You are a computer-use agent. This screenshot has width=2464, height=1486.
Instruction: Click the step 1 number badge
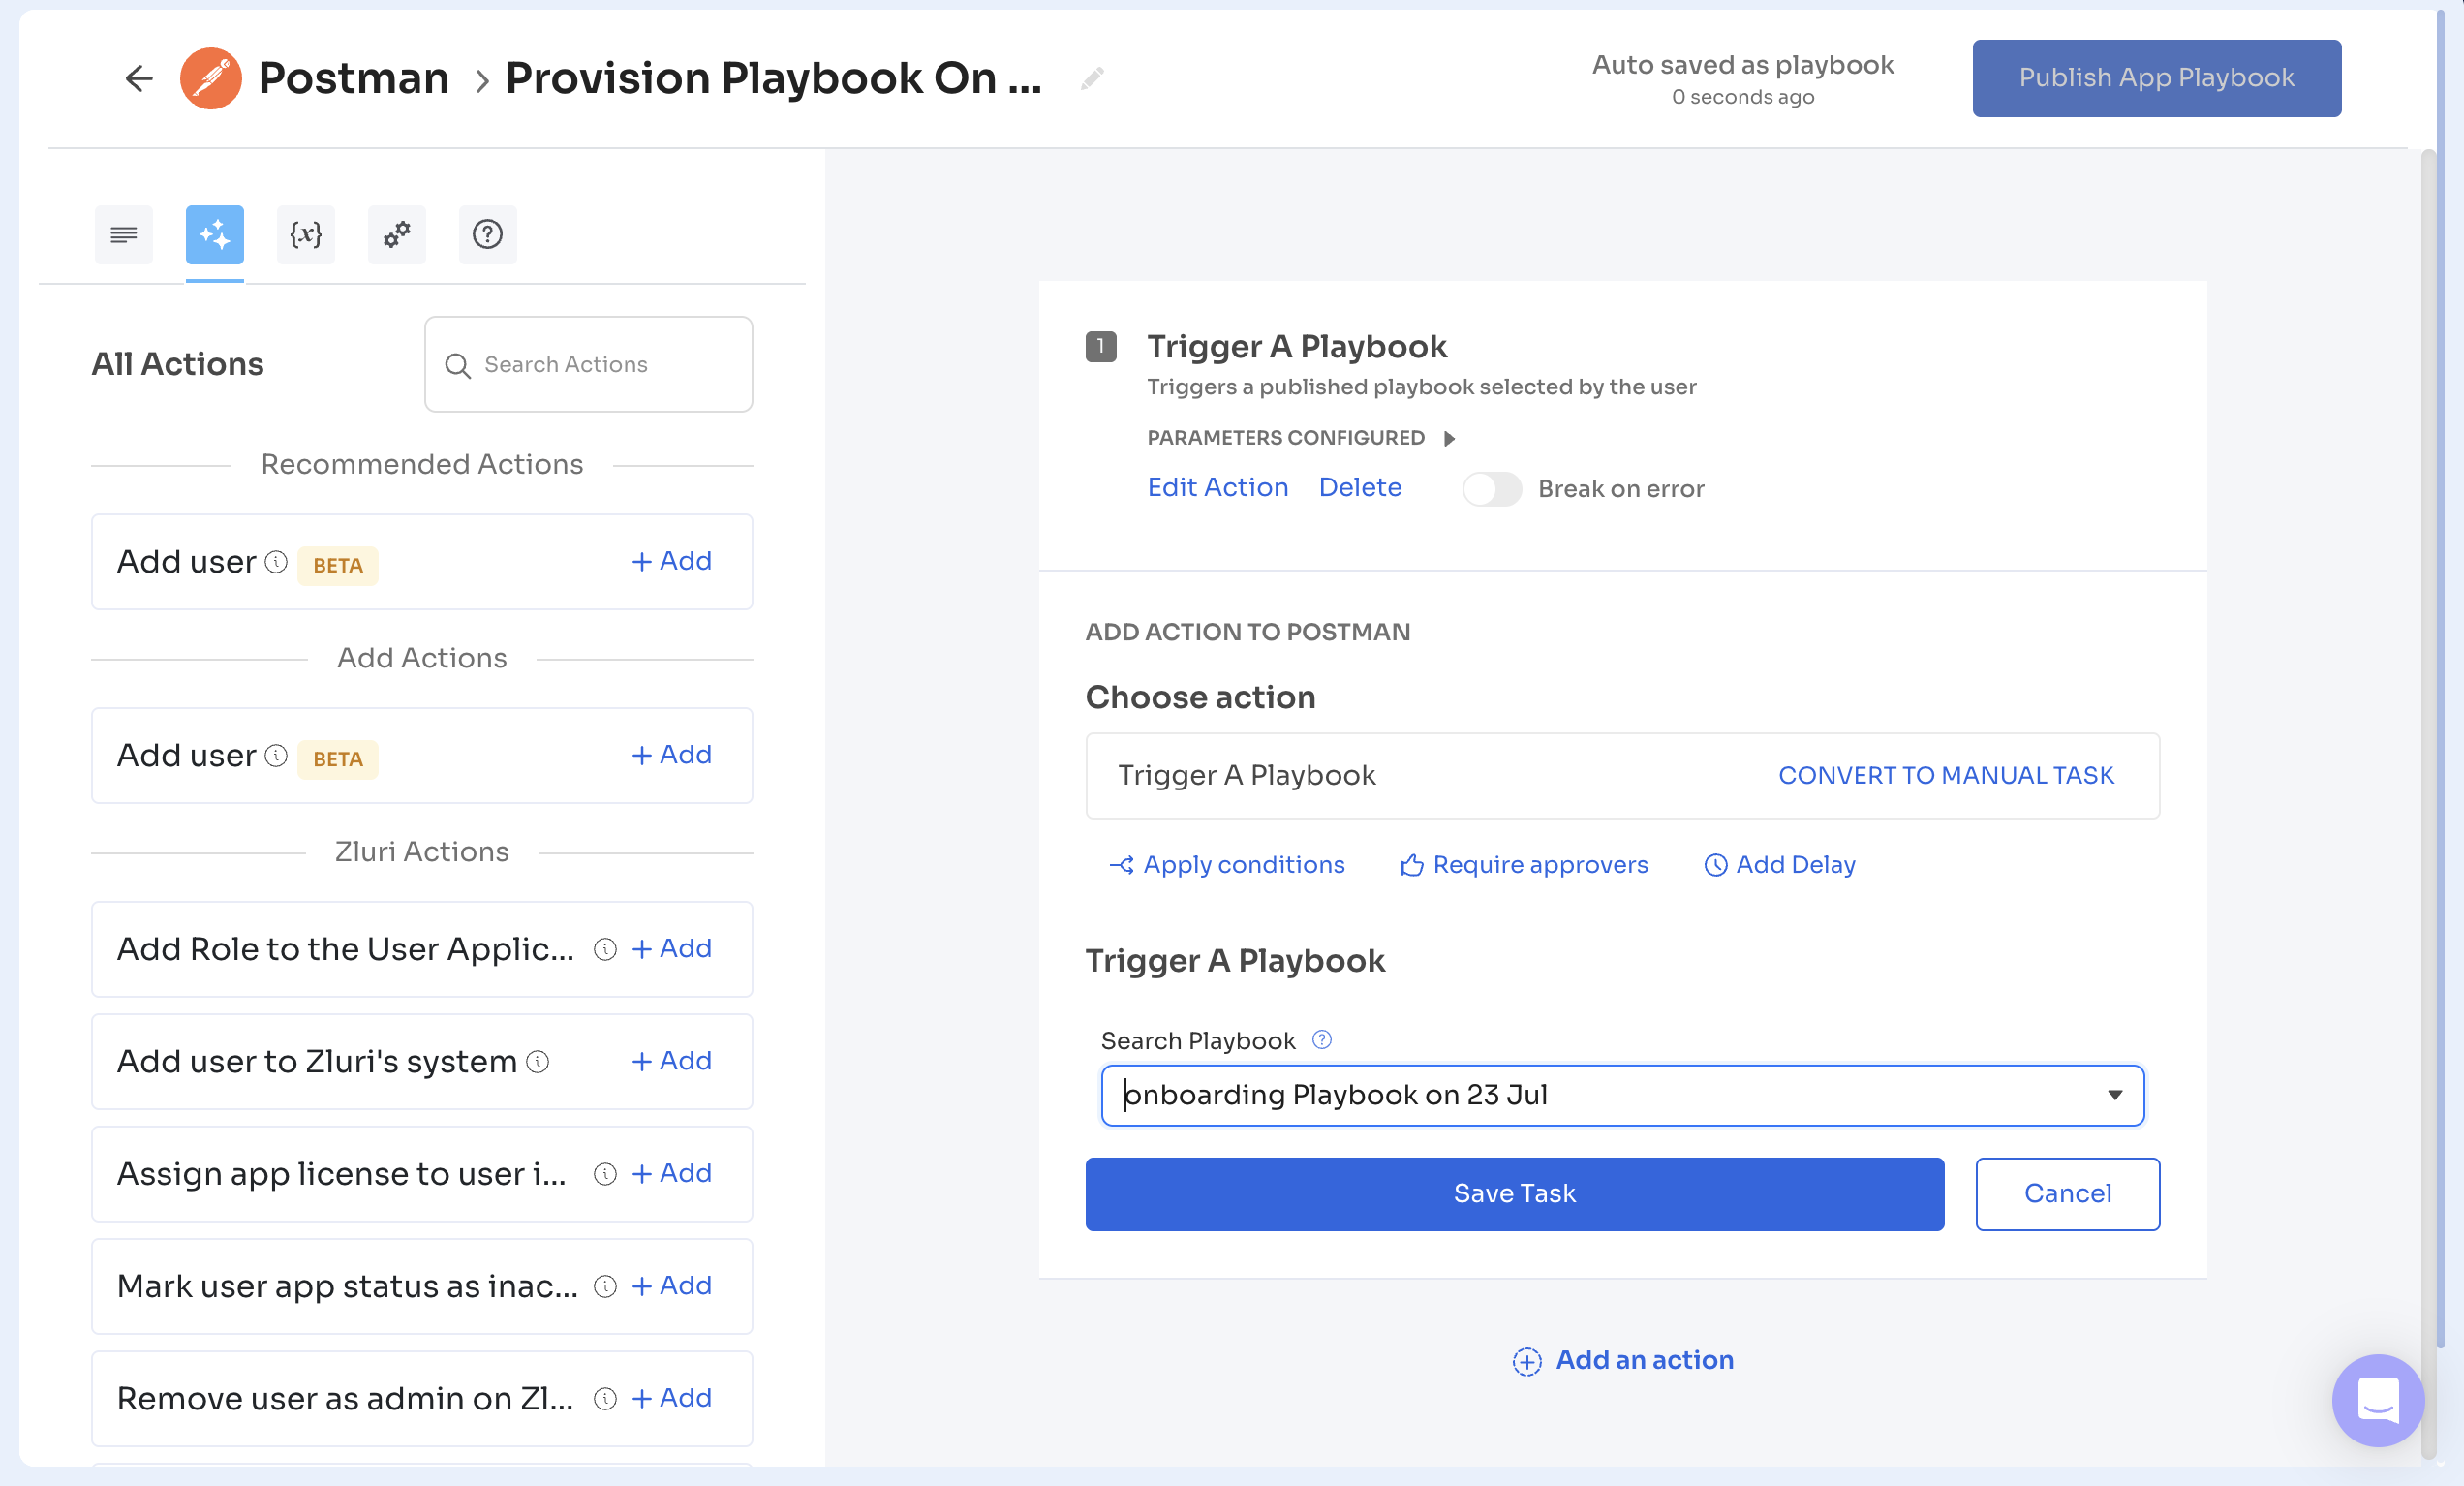[1100, 347]
